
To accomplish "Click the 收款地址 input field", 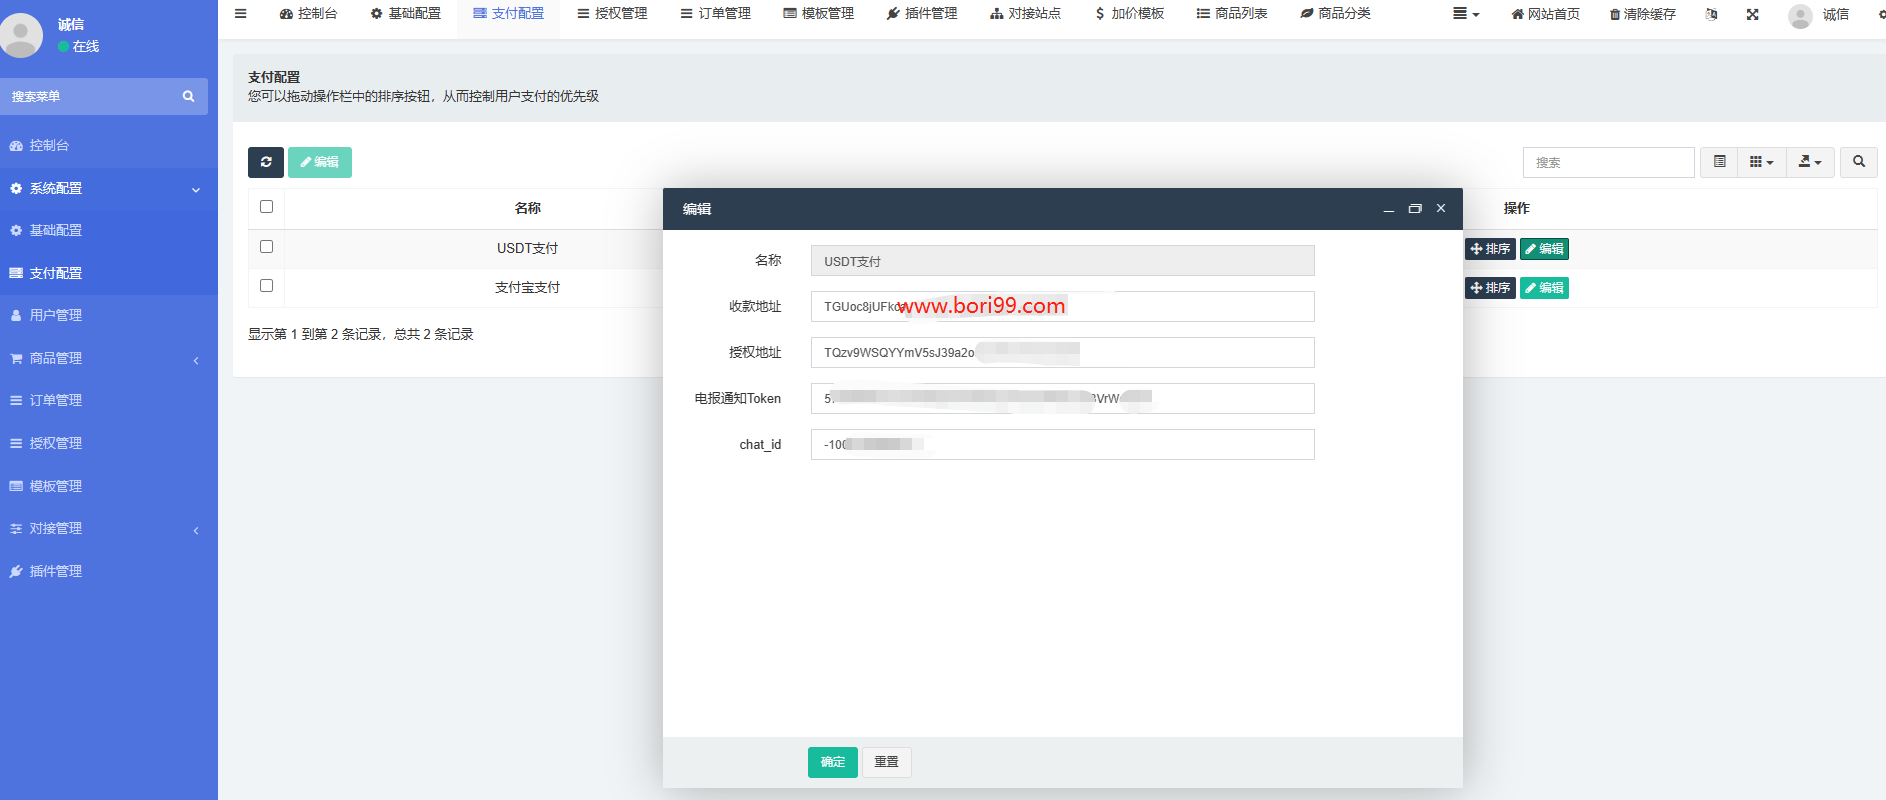I will pyautogui.click(x=1062, y=307).
